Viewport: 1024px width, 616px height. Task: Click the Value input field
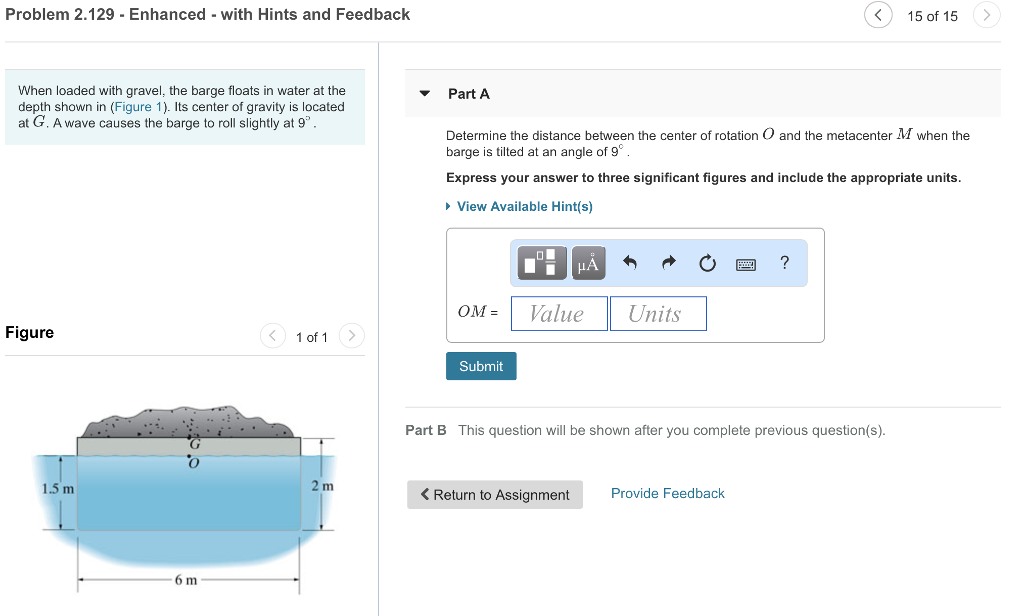(558, 313)
